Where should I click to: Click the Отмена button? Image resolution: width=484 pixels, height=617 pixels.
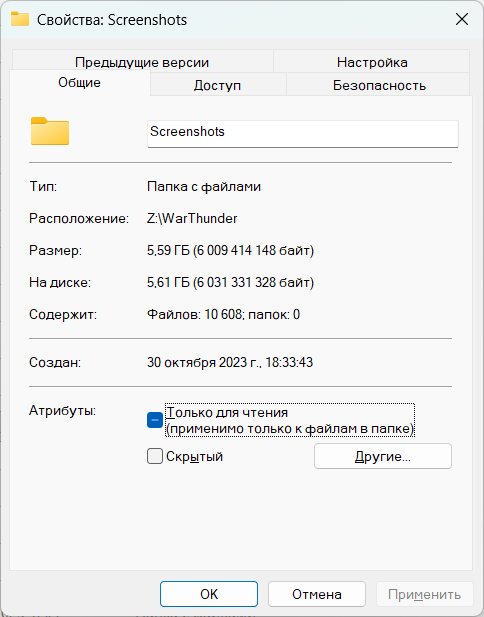point(317,594)
